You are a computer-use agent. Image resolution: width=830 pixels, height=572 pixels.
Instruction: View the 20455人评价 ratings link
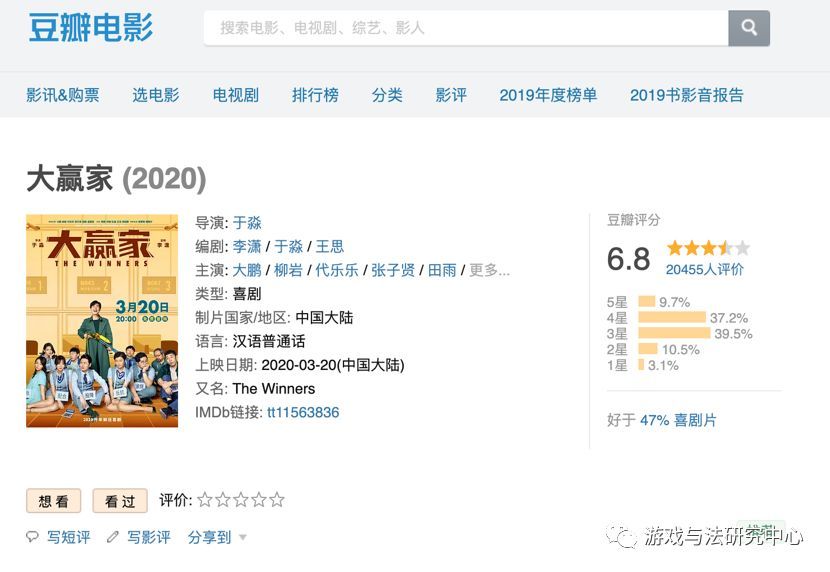pos(704,269)
